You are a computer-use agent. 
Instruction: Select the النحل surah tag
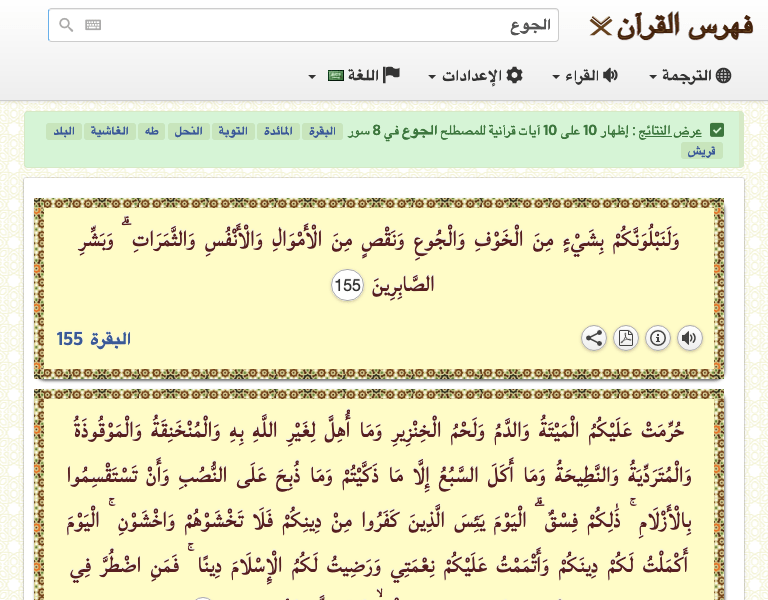pos(188,131)
